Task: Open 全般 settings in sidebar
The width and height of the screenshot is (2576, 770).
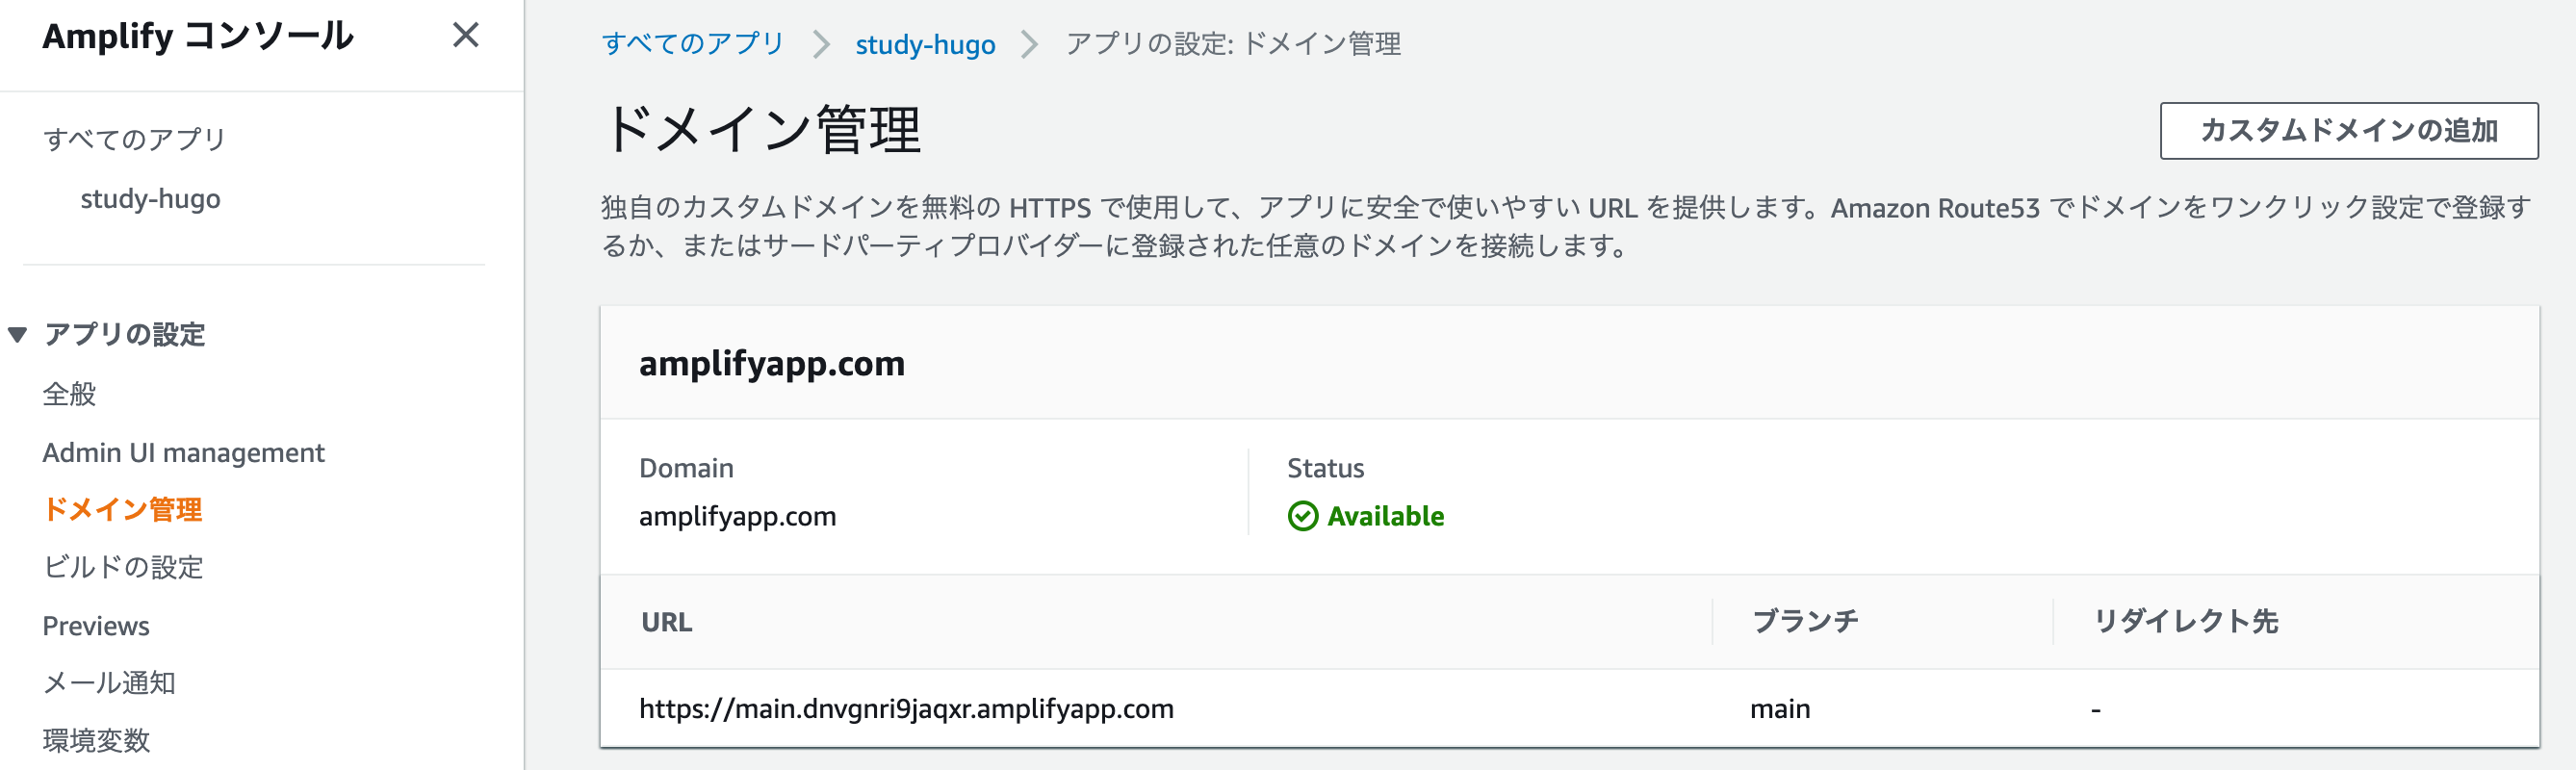Action: (x=69, y=394)
